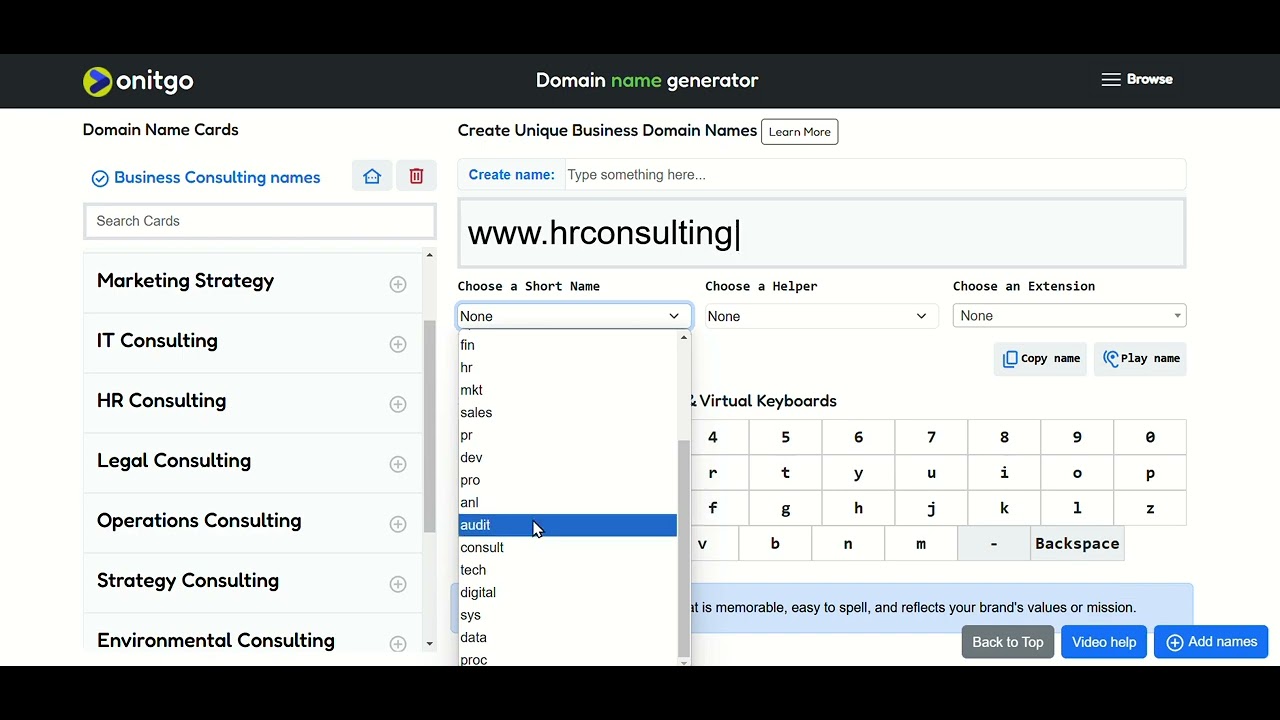
Task: Select 'digital' option in dropdown list
Action: (567, 592)
